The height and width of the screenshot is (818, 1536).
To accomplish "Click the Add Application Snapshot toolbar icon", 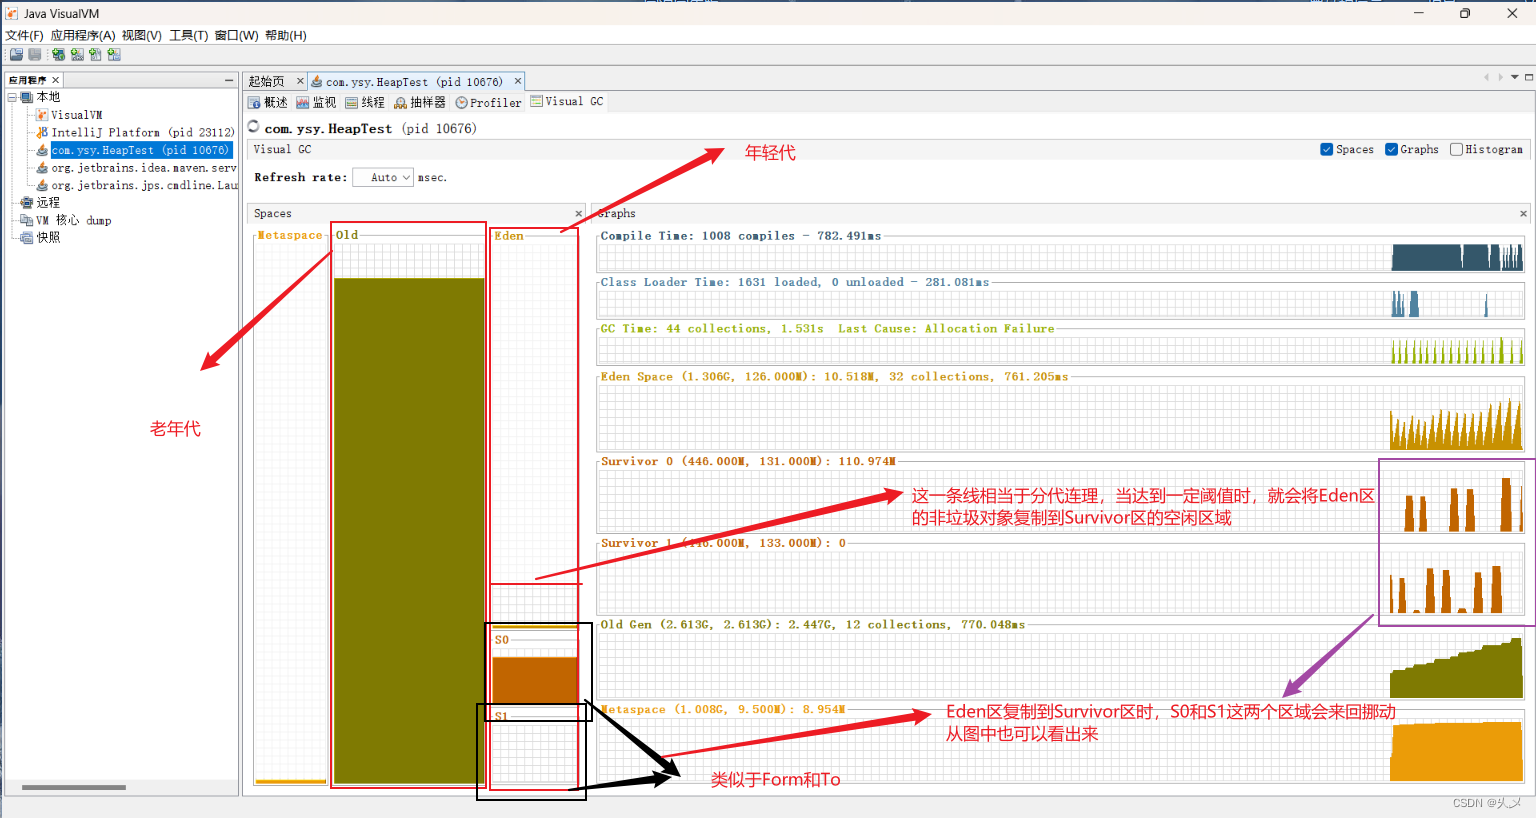I will coord(114,55).
